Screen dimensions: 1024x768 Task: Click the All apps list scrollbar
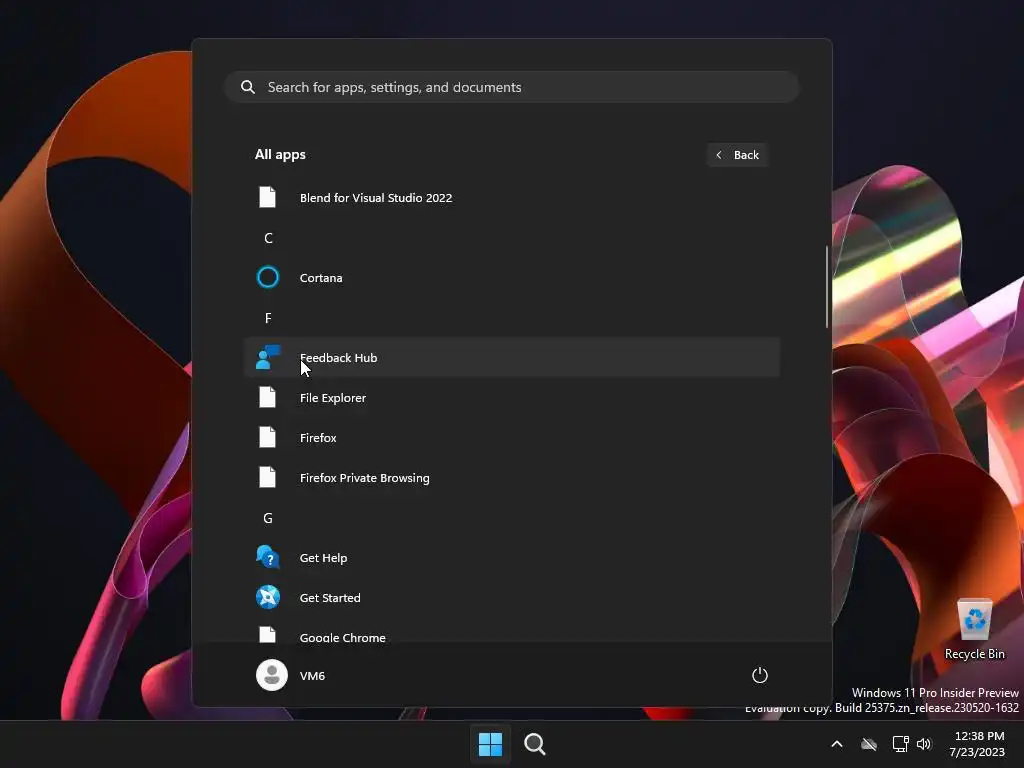pos(827,287)
